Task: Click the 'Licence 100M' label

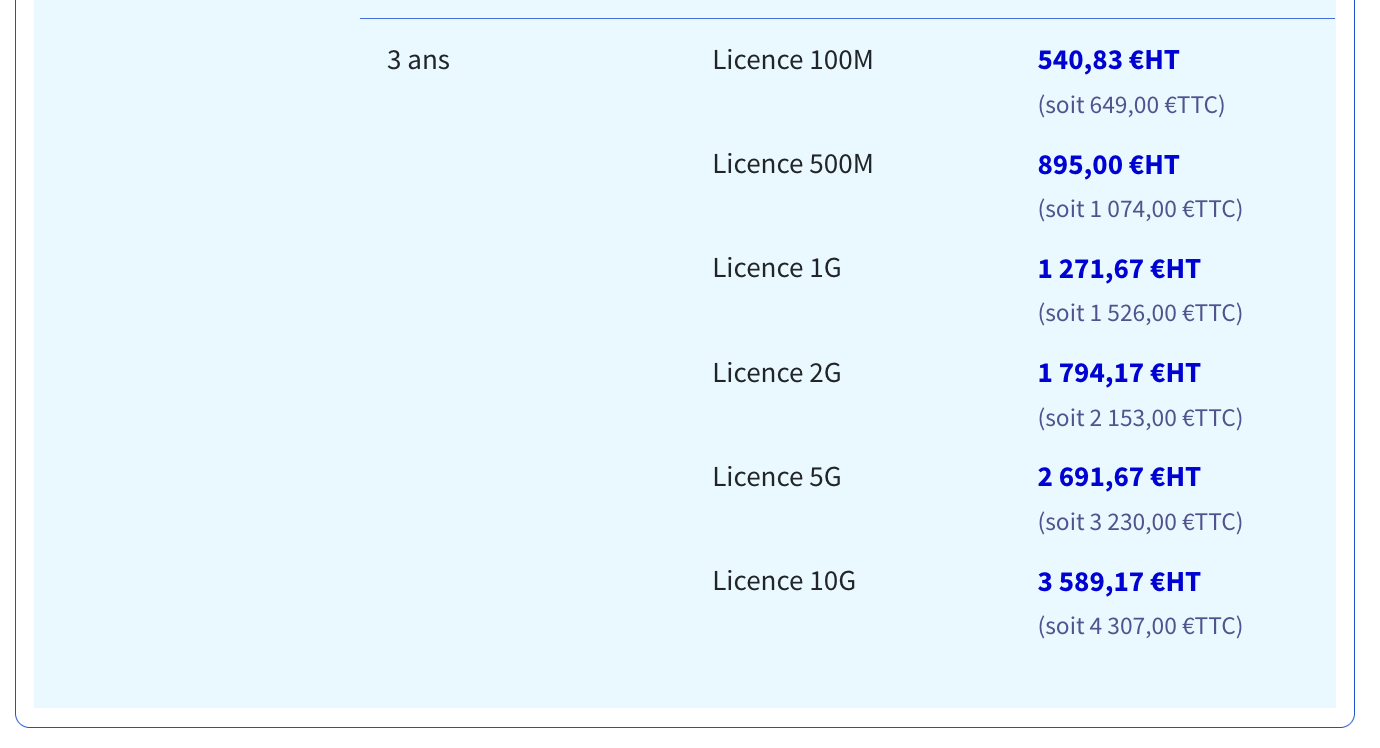Action: click(x=793, y=60)
